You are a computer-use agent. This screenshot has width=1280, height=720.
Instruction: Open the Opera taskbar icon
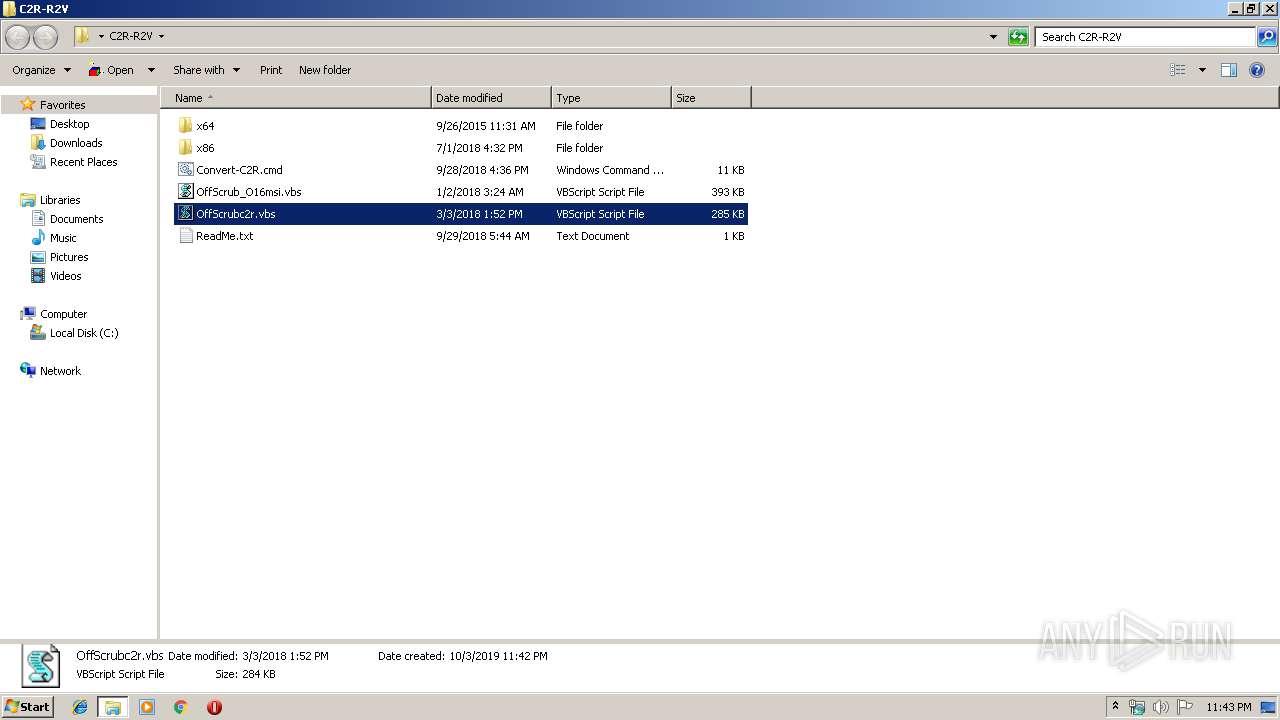214,707
